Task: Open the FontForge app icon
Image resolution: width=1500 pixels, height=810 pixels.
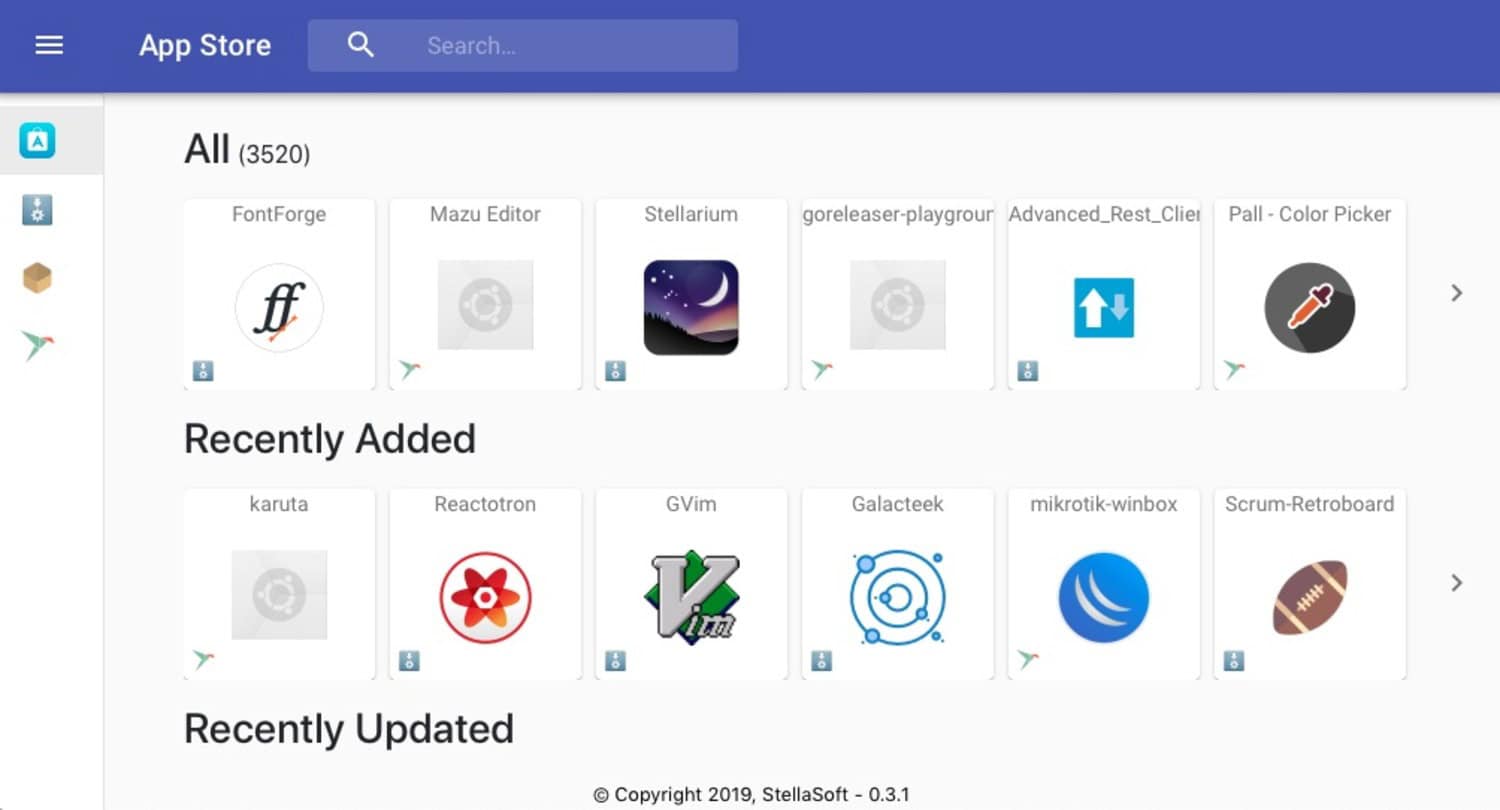Action: tap(279, 308)
